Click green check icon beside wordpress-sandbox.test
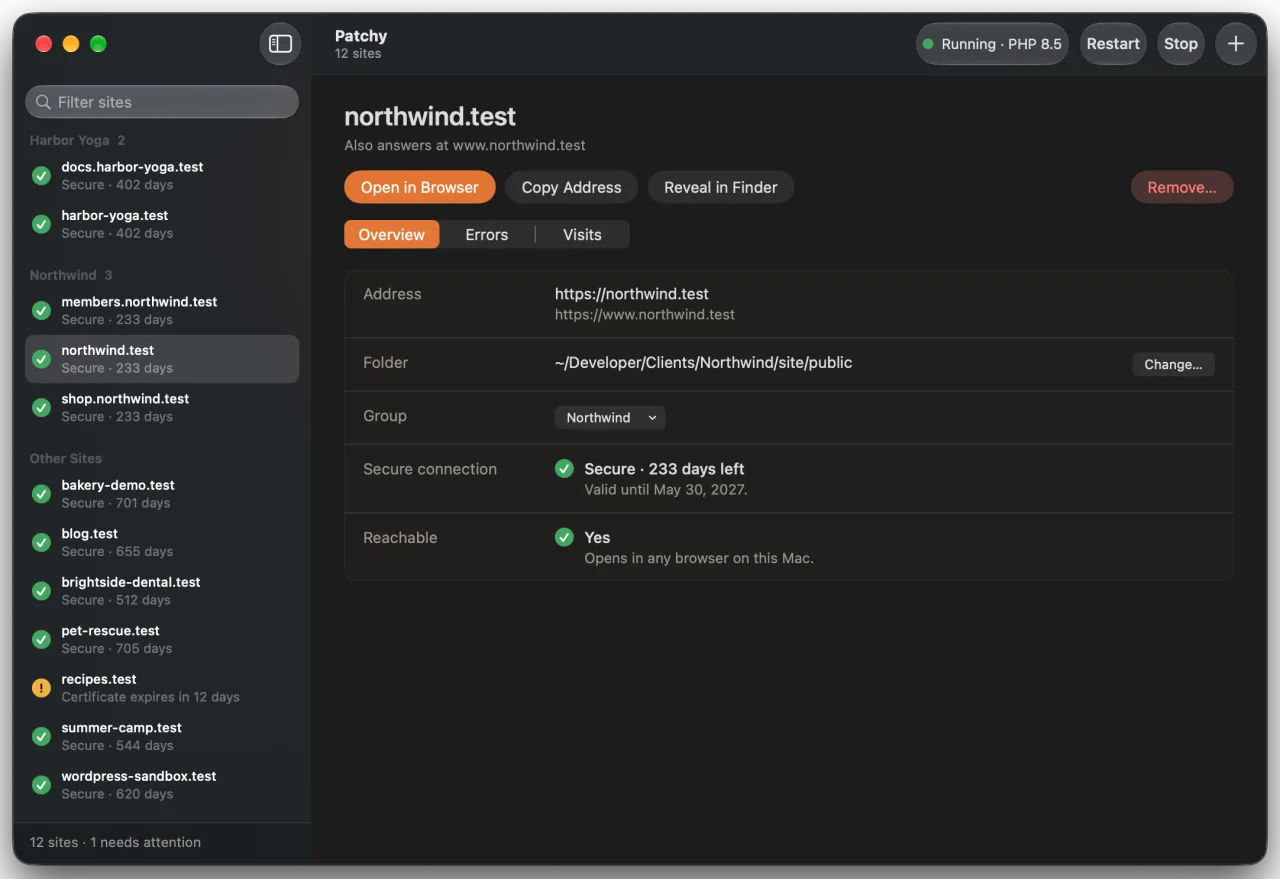Image resolution: width=1280 pixels, height=879 pixels. tap(41, 785)
